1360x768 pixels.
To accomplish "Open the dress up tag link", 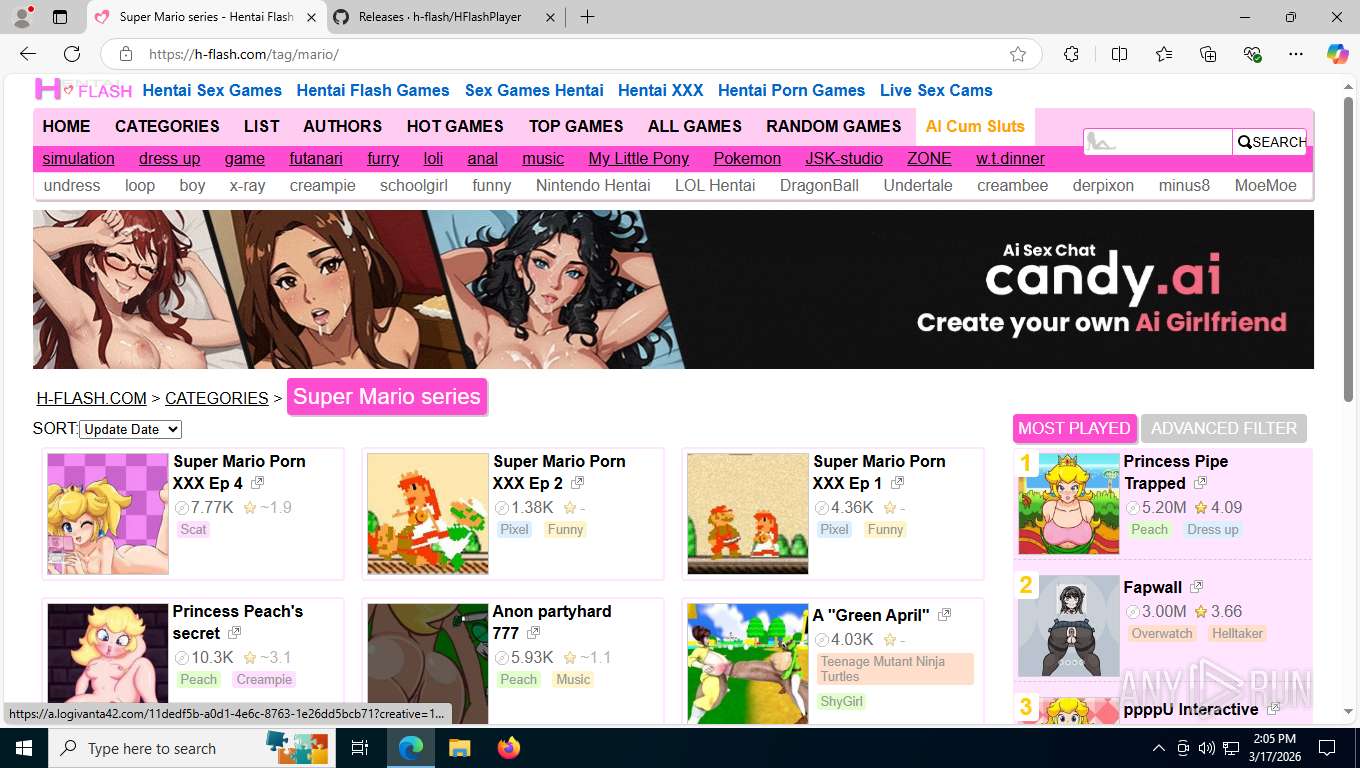I will pos(170,158).
